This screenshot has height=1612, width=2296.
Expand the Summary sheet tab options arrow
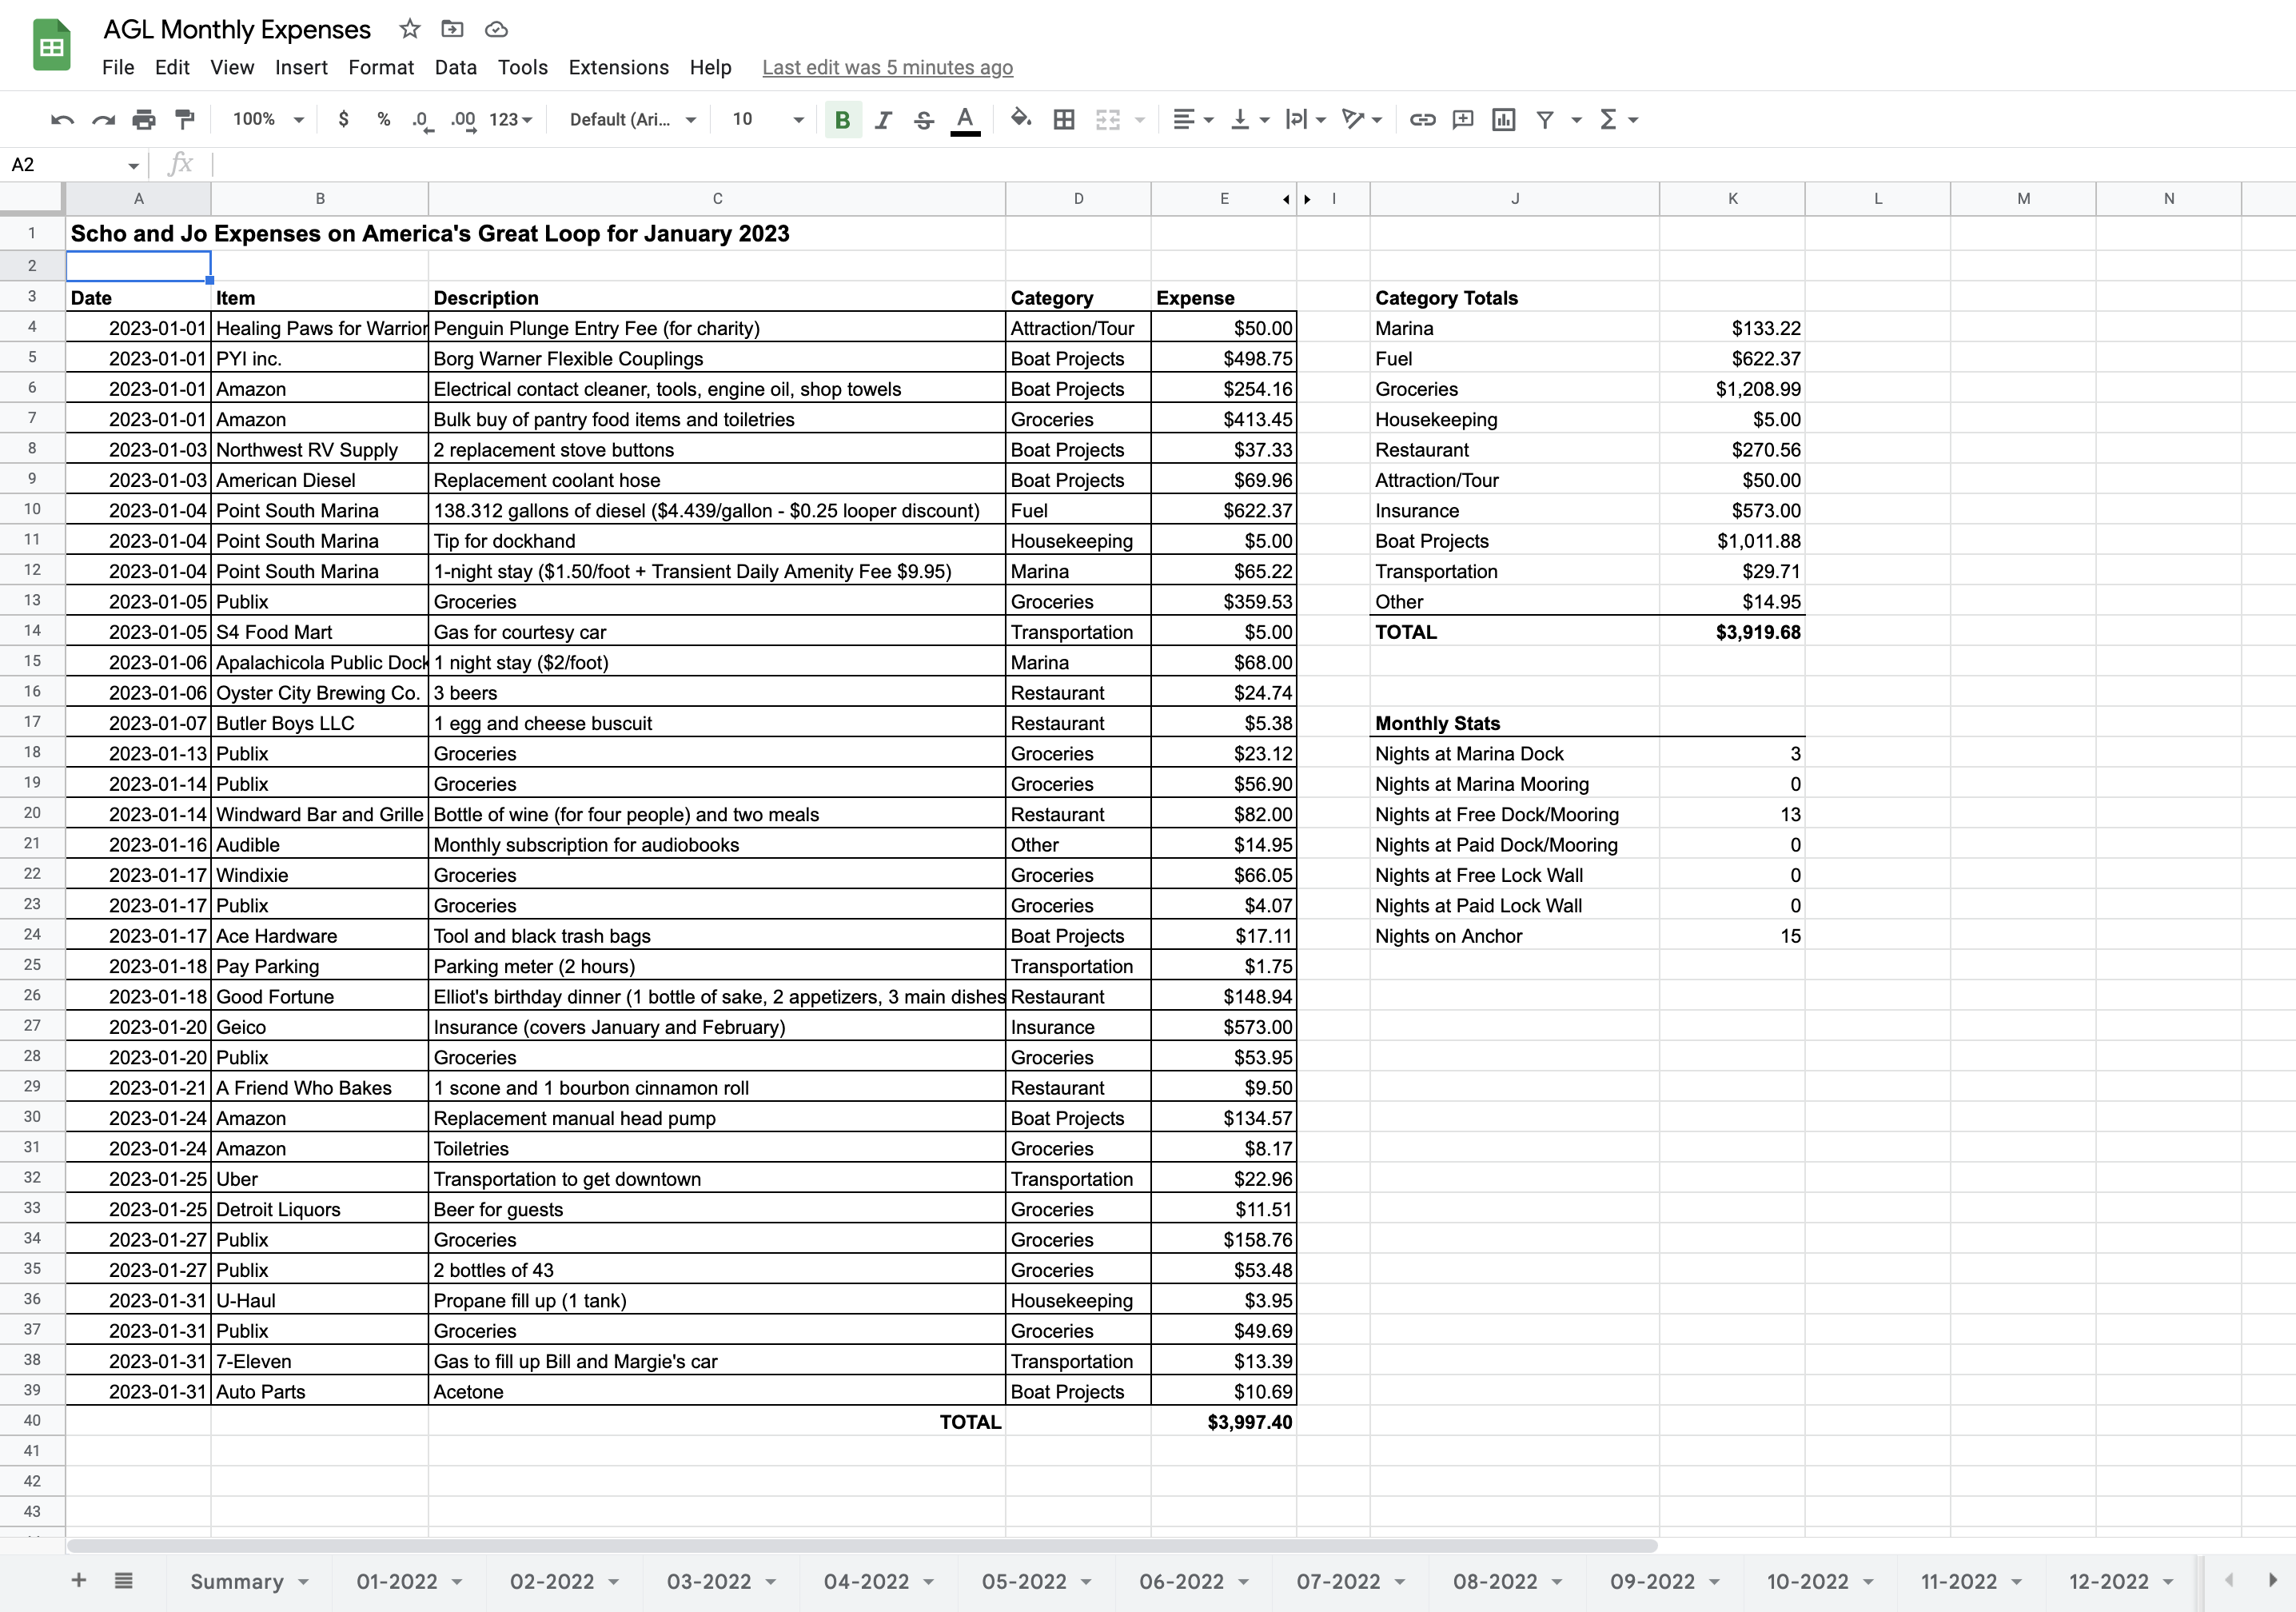[x=304, y=1582]
